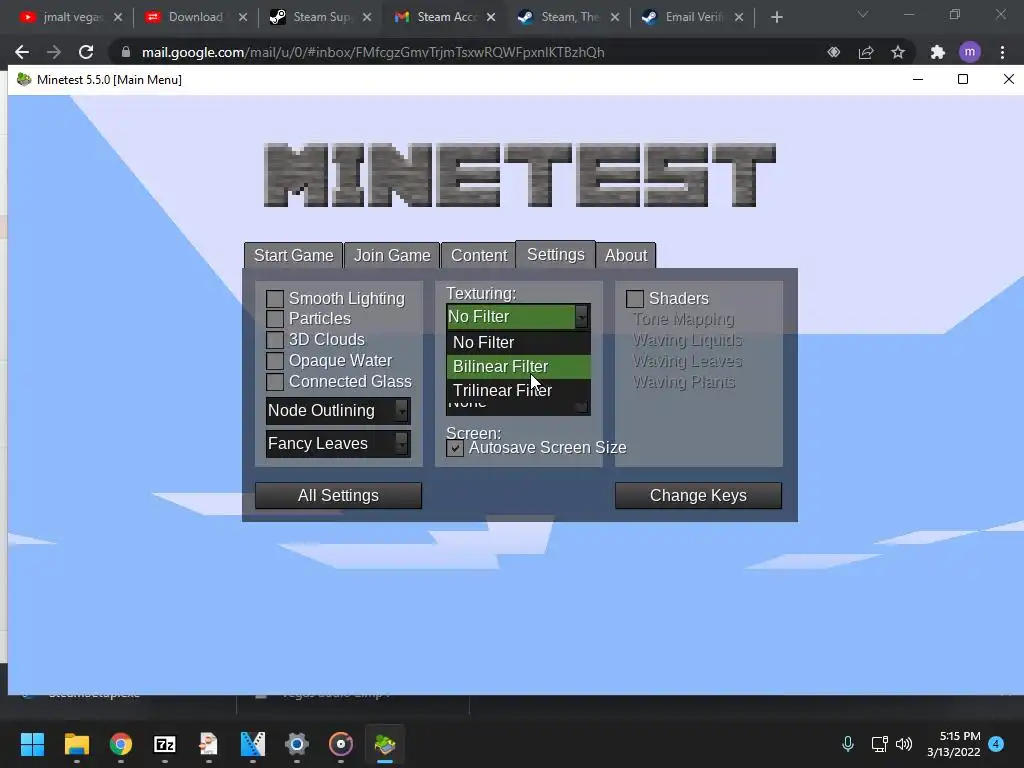Open the document app in taskbar

tap(208, 744)
